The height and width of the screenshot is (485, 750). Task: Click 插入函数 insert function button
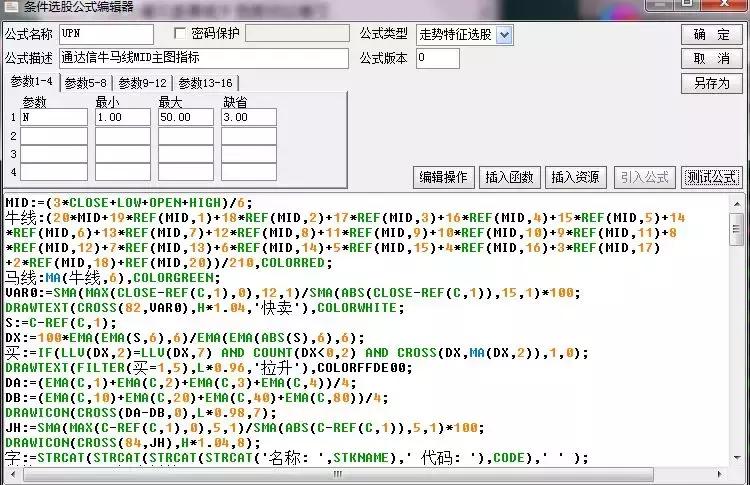(509, 177)
